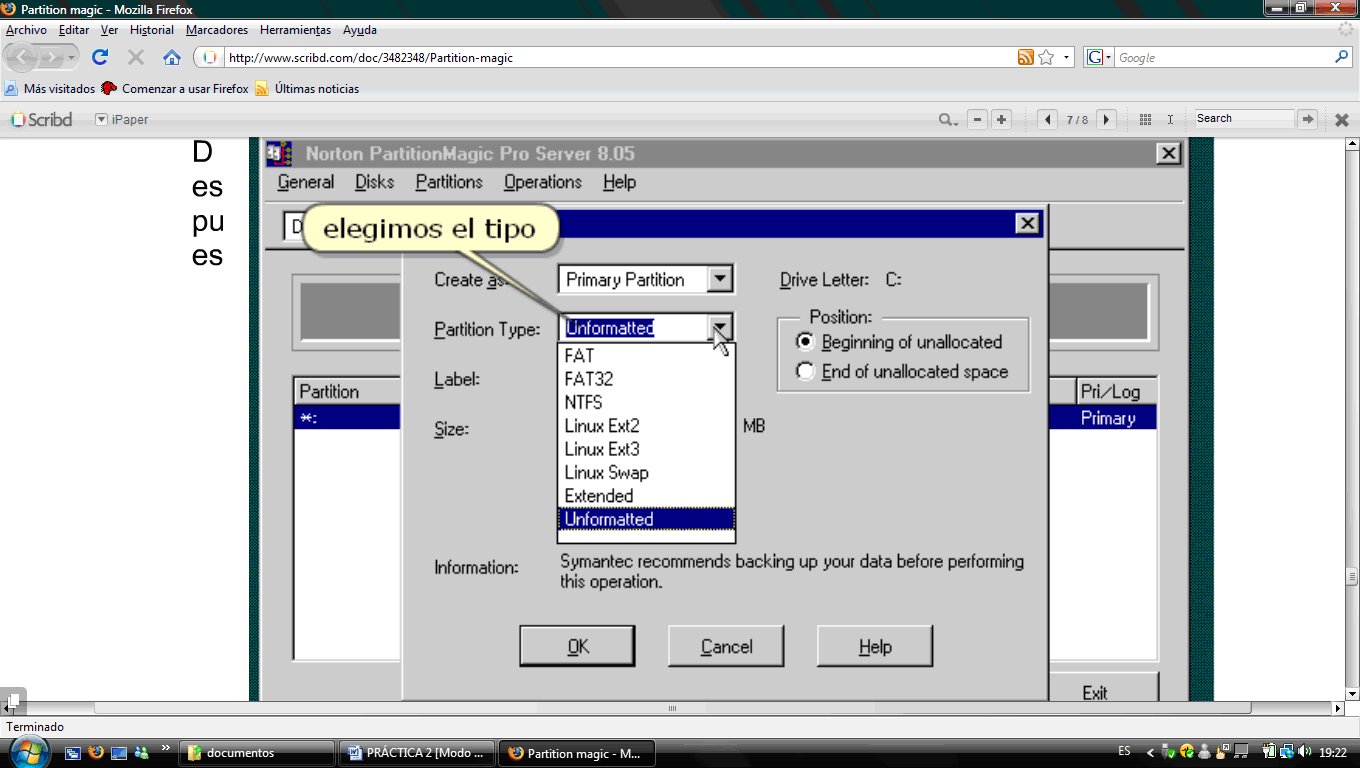
Task: Open PartitionMagic's Operations menu
Action: coord(542,182)
